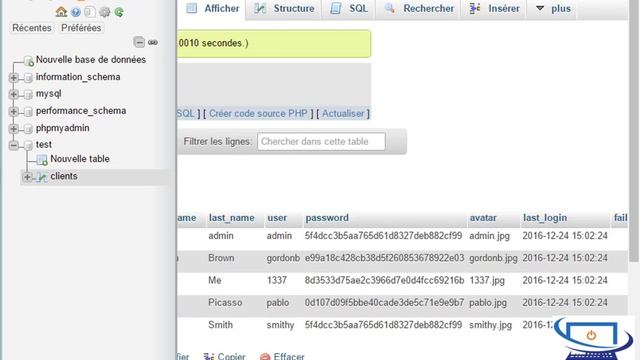The height and width of the screenshot is (360, 640).
Task: Collapse the test database node
Action: pyautogui.click(x=13, y=145)
